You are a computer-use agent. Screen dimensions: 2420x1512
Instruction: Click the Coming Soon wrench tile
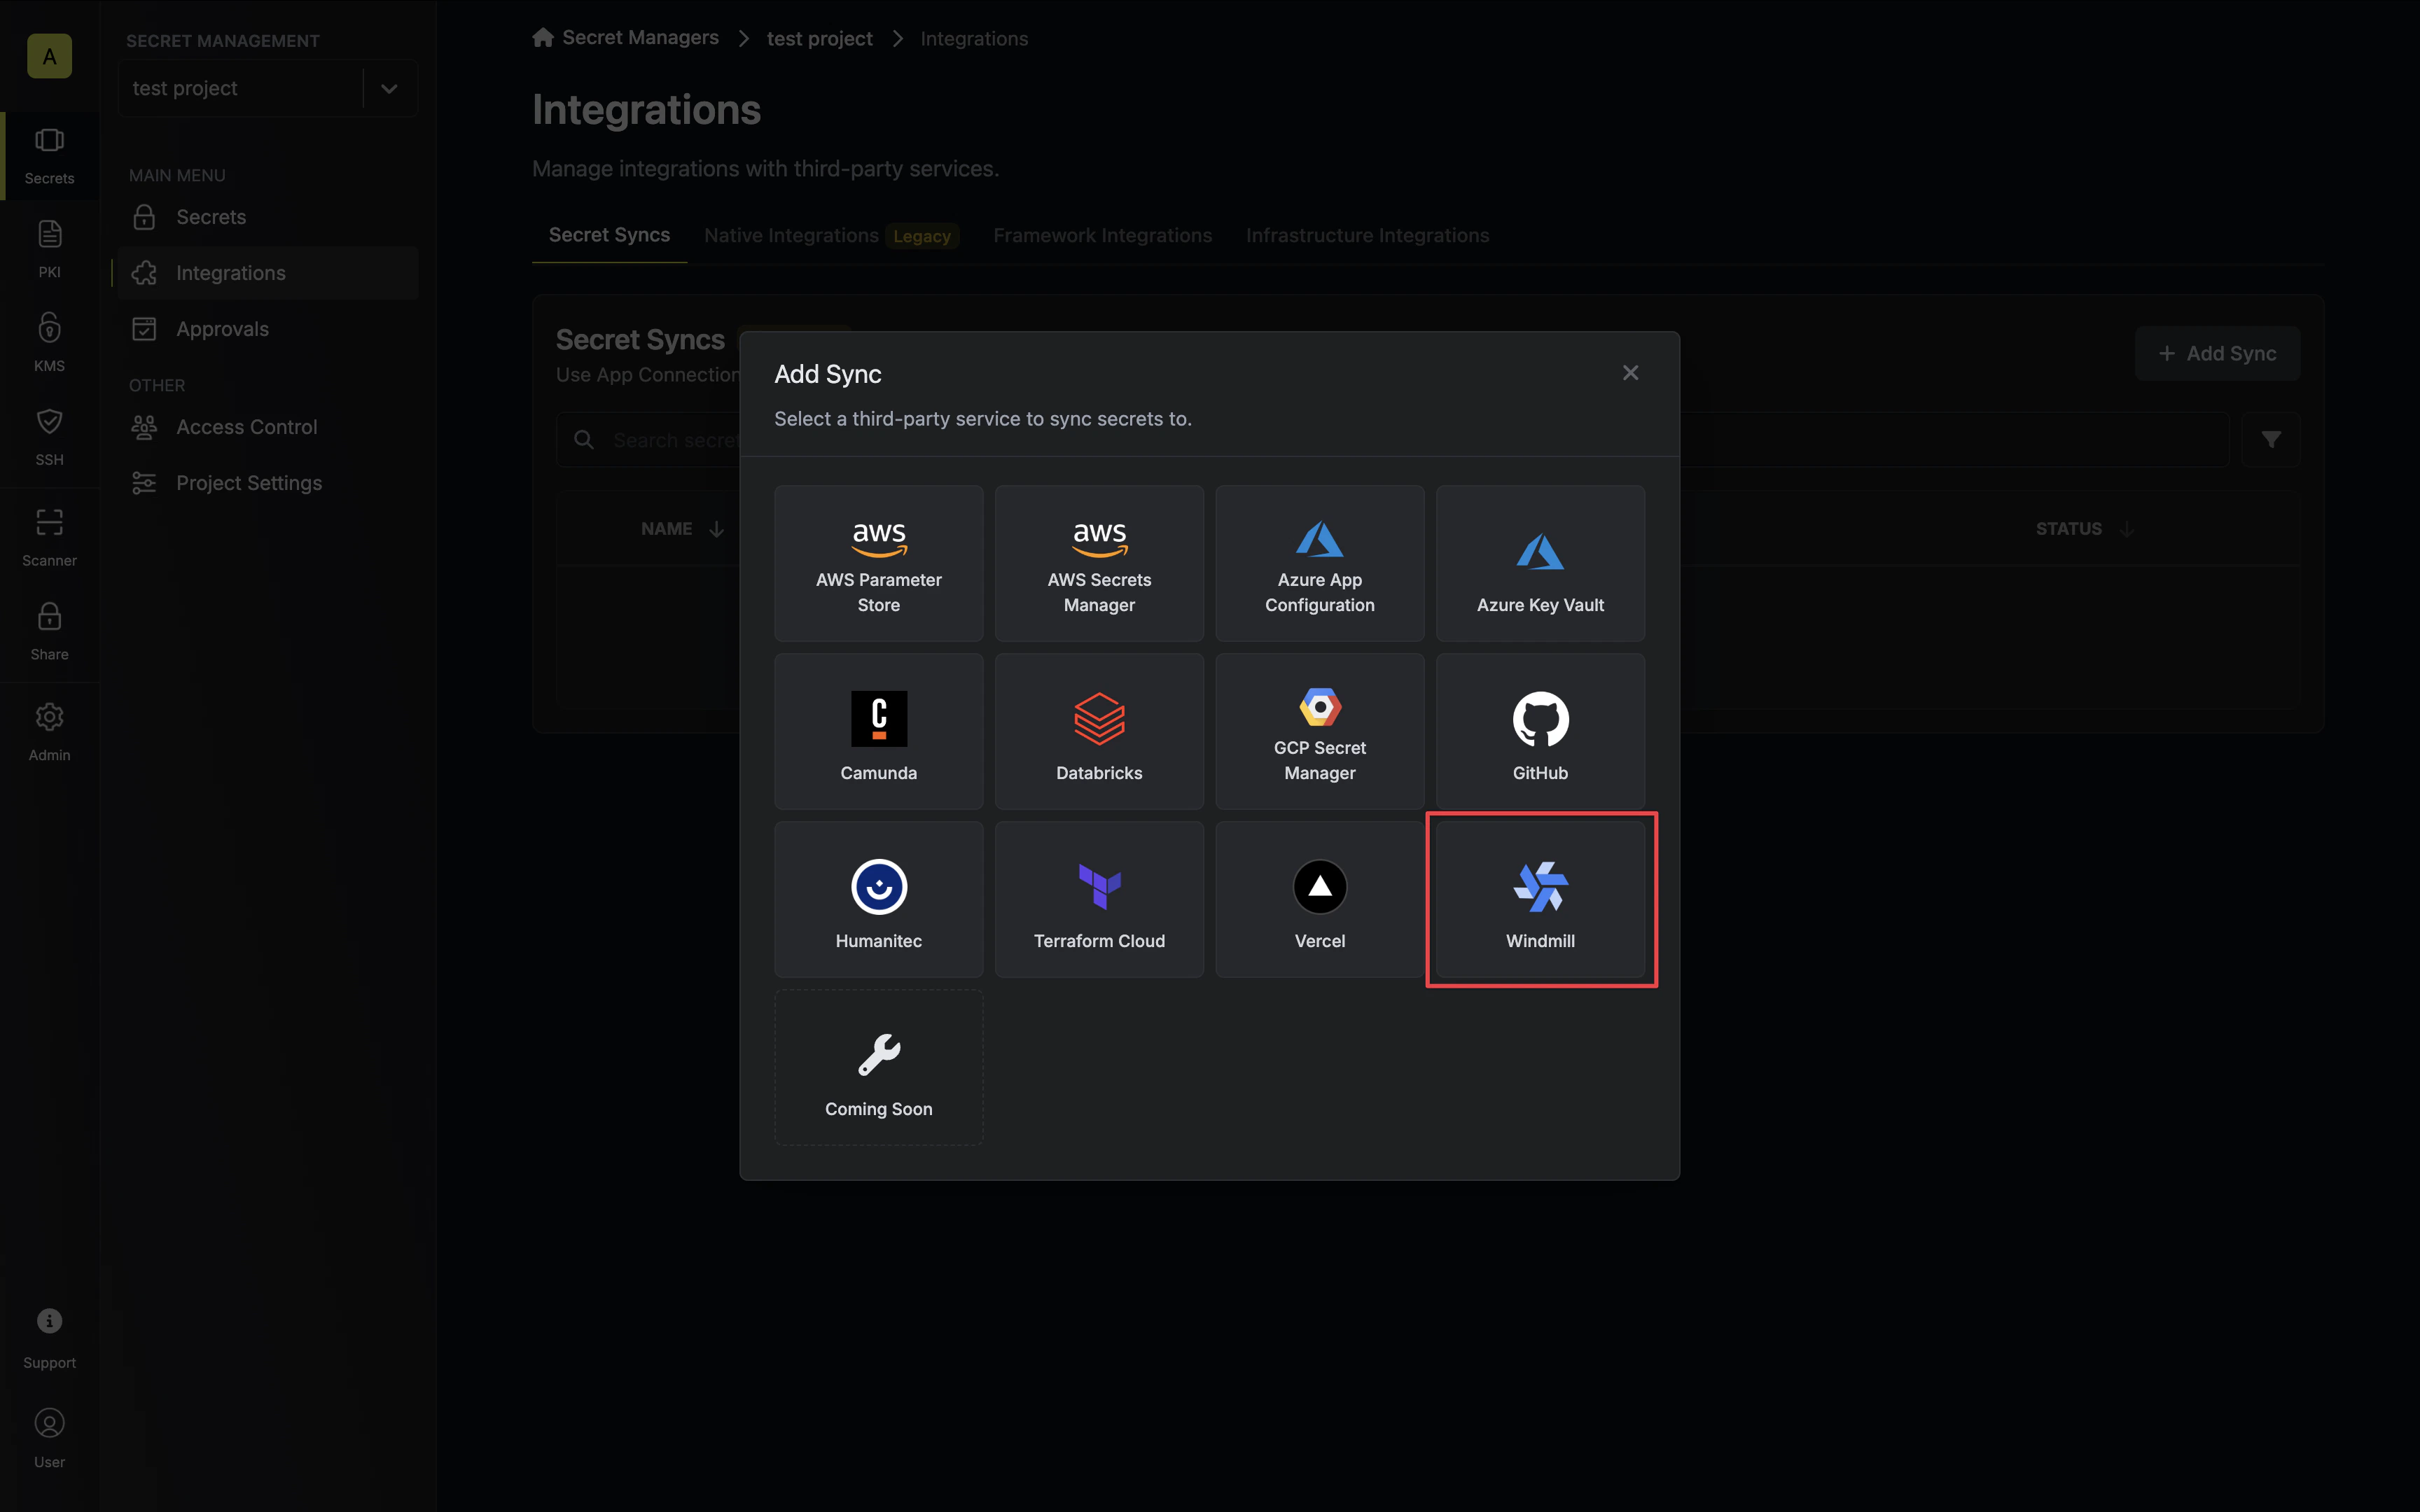point(878,1067)
